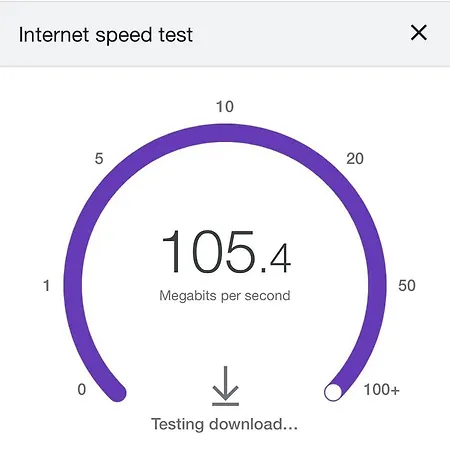Click the 50 gauge scale label
Viewport: 450px width, 450px height.
(x=407, y=286)
